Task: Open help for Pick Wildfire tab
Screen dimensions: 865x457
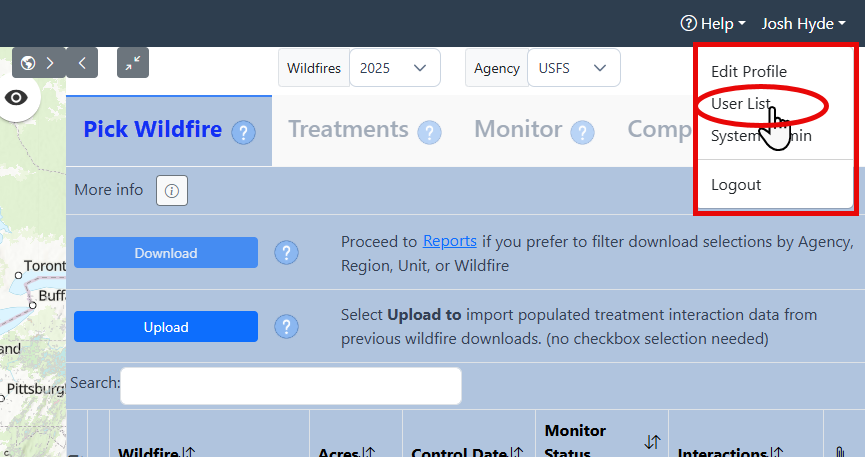Action: tap(243, 132)
